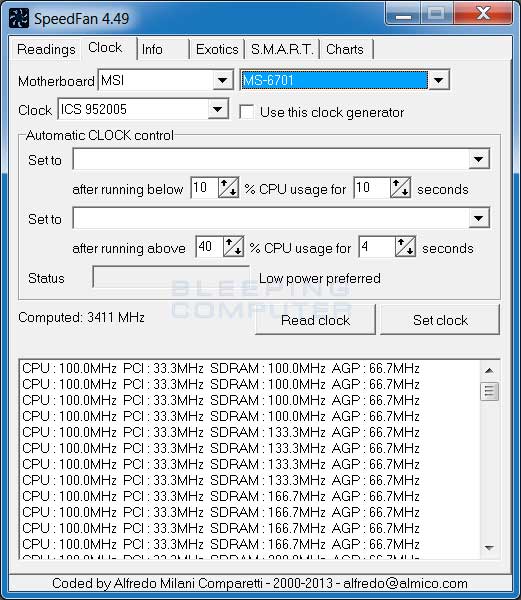Open the Info tab
This screenshot has width=521, height=600.
click(x=163, y=49)
